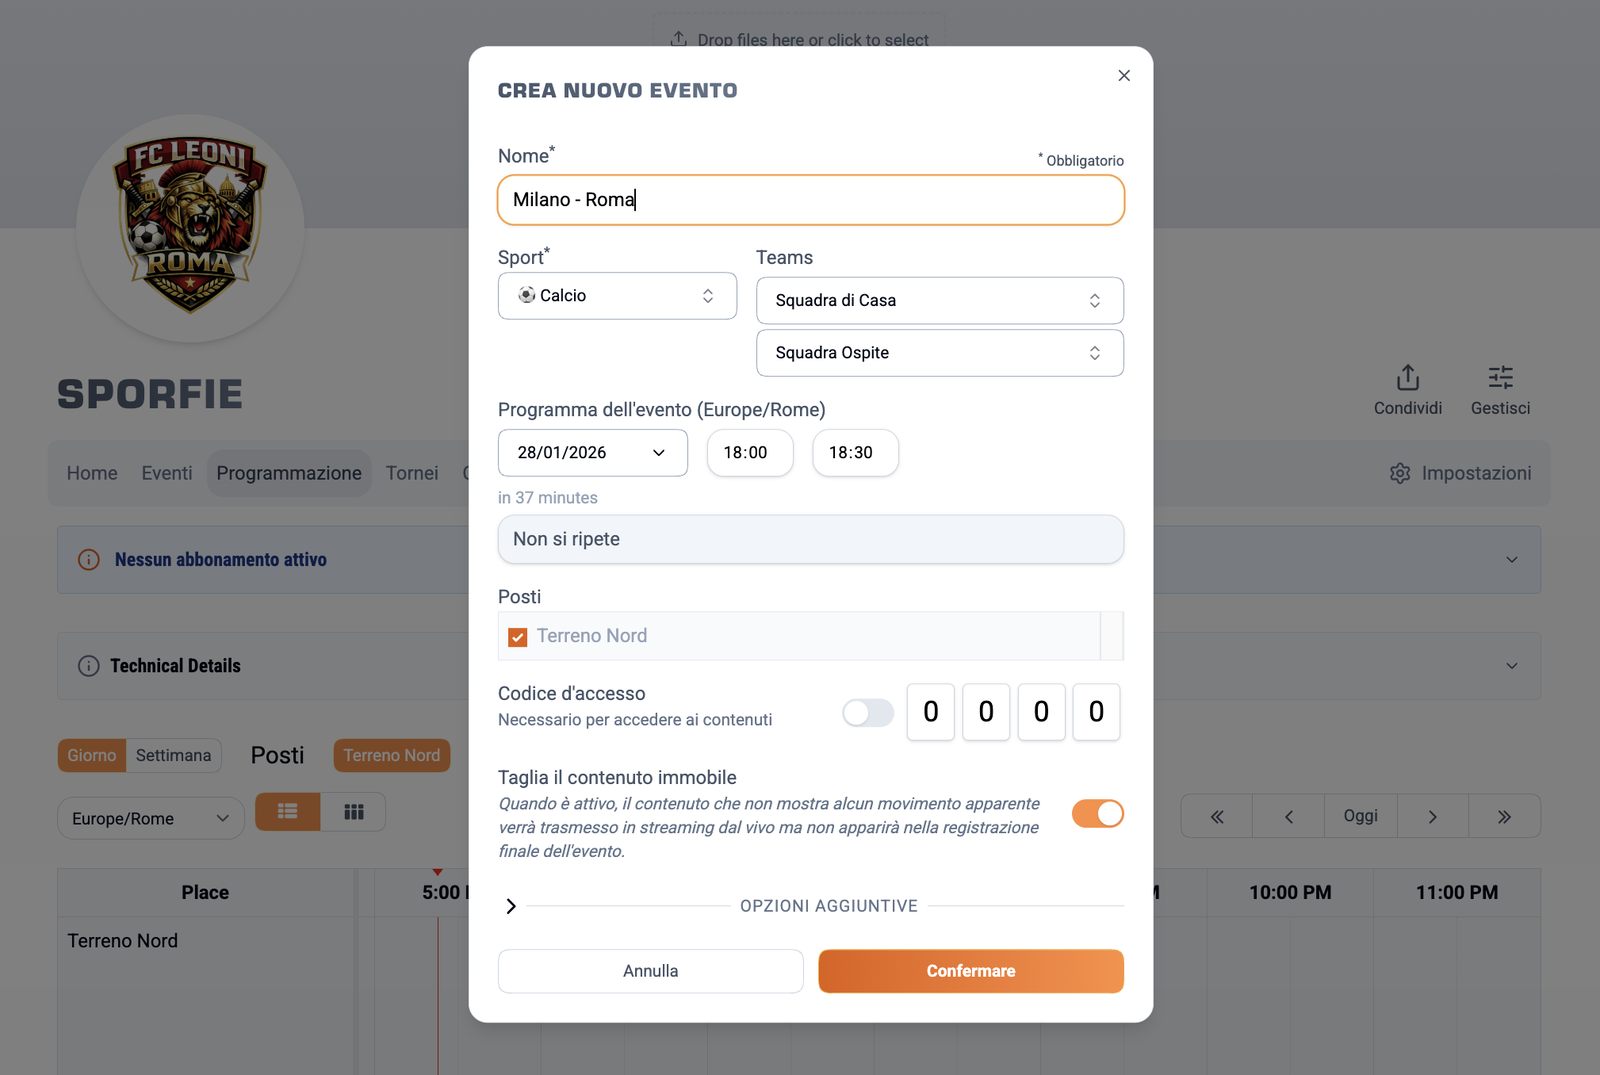Click the Nome text field
Viewport: 1600px width, 1075px height.
(x=810, y=200)
